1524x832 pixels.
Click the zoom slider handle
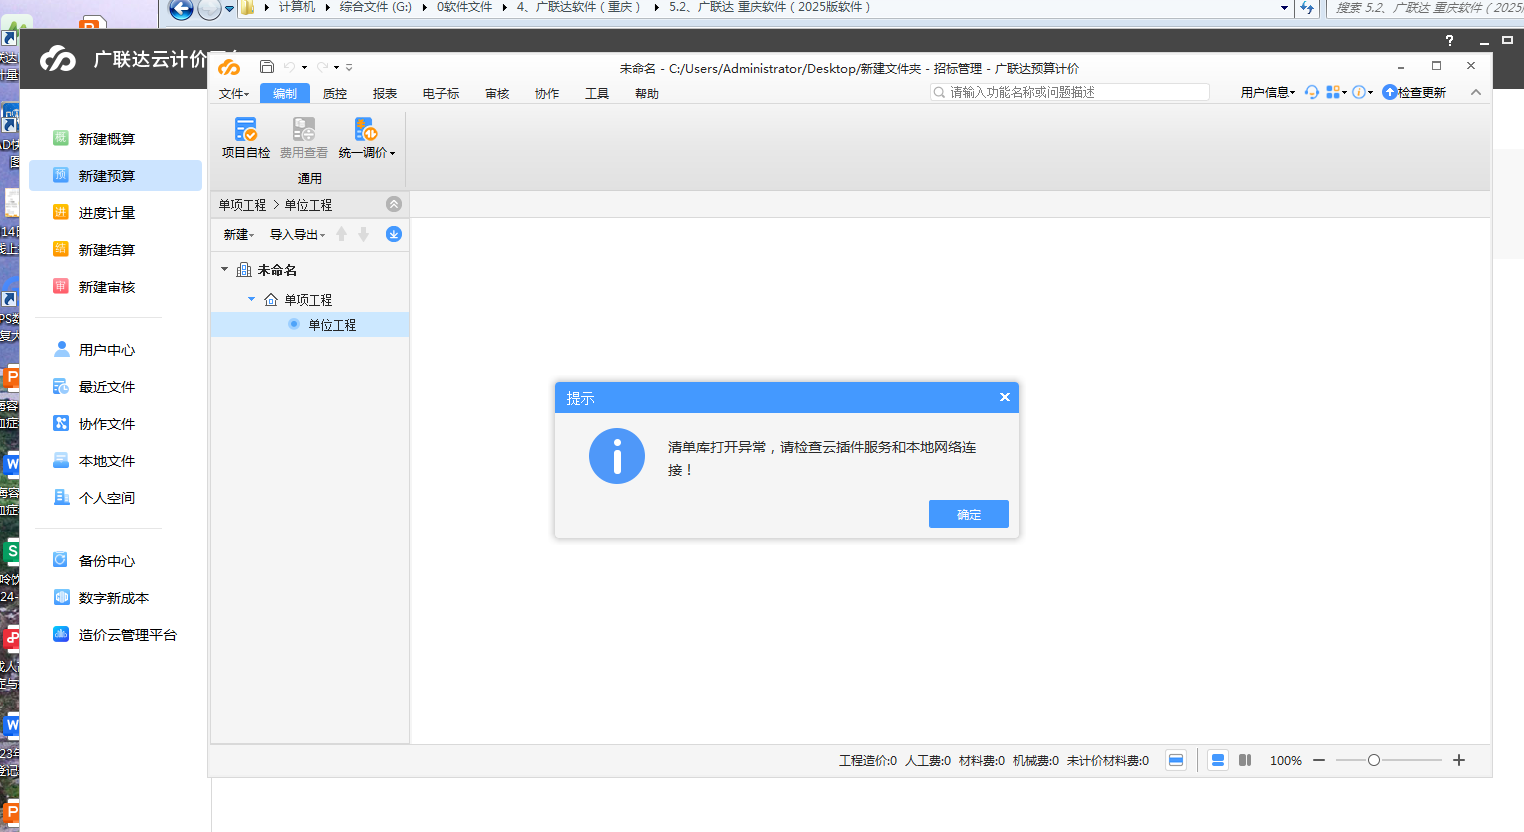pyautogui.click(x=1374, y=760)
